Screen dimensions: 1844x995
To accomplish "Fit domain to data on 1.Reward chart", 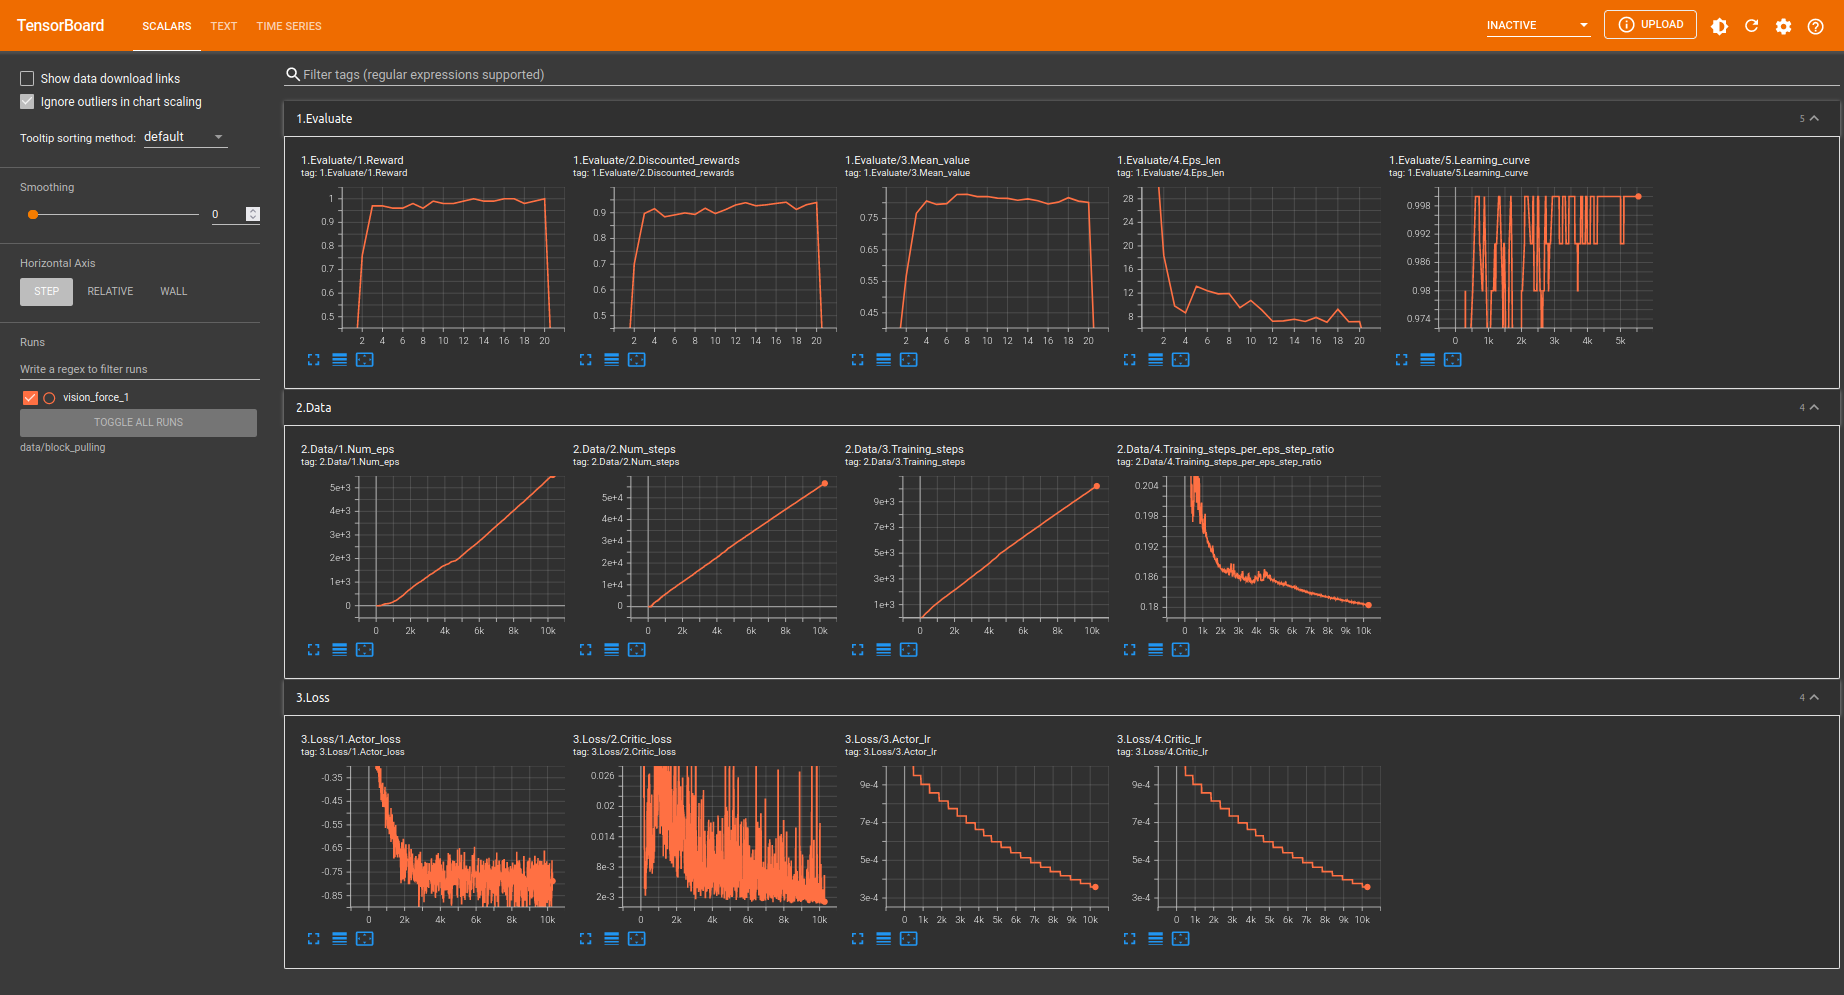I will tap(365, 360).
